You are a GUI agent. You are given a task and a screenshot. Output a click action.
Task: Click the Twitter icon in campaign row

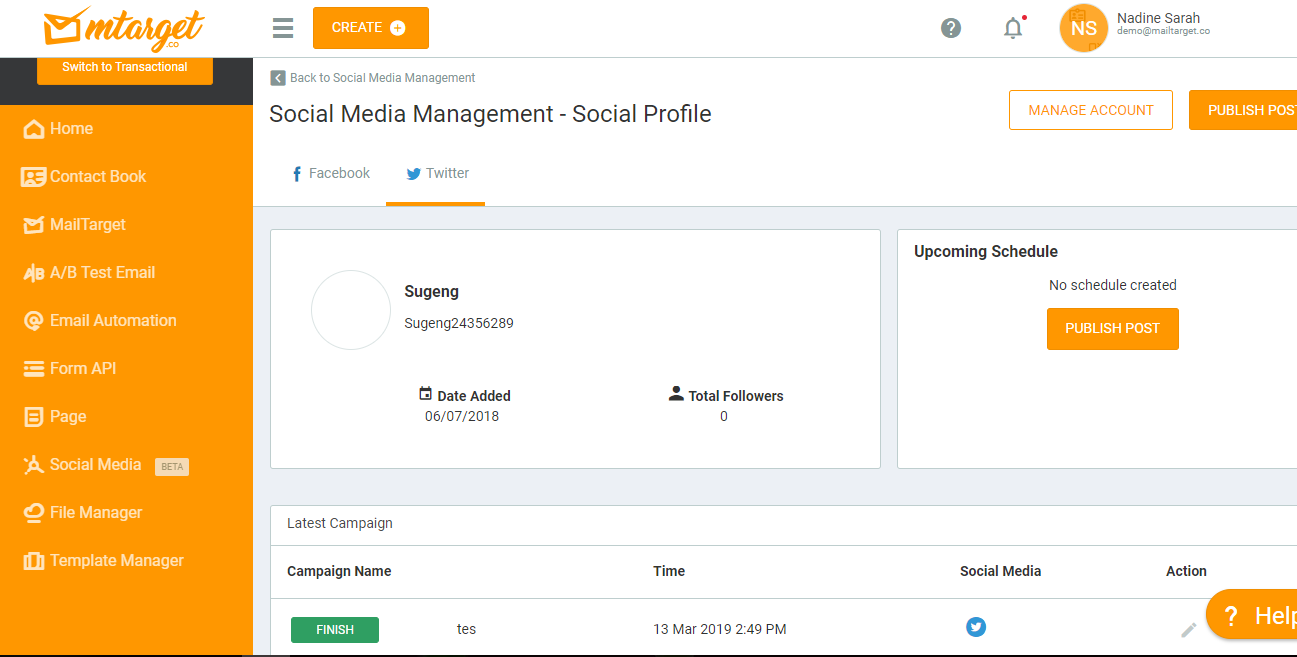pos(976,627)
